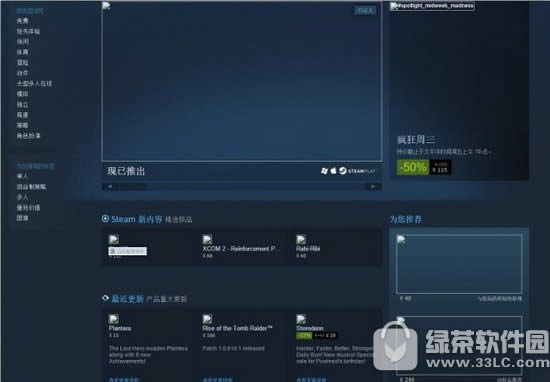The width and height of the screenshot is (550, 382).
Task: Open first recommended game thumbnail priced ¥ 48
Action: coord(459,264)
